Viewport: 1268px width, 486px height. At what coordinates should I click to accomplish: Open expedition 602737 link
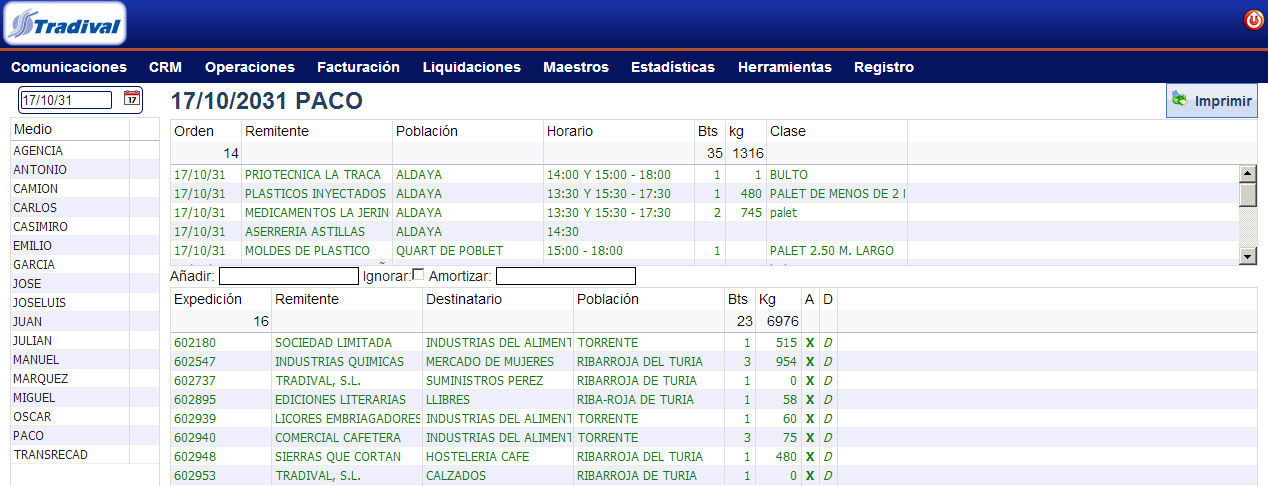click(x=195, y=381)
